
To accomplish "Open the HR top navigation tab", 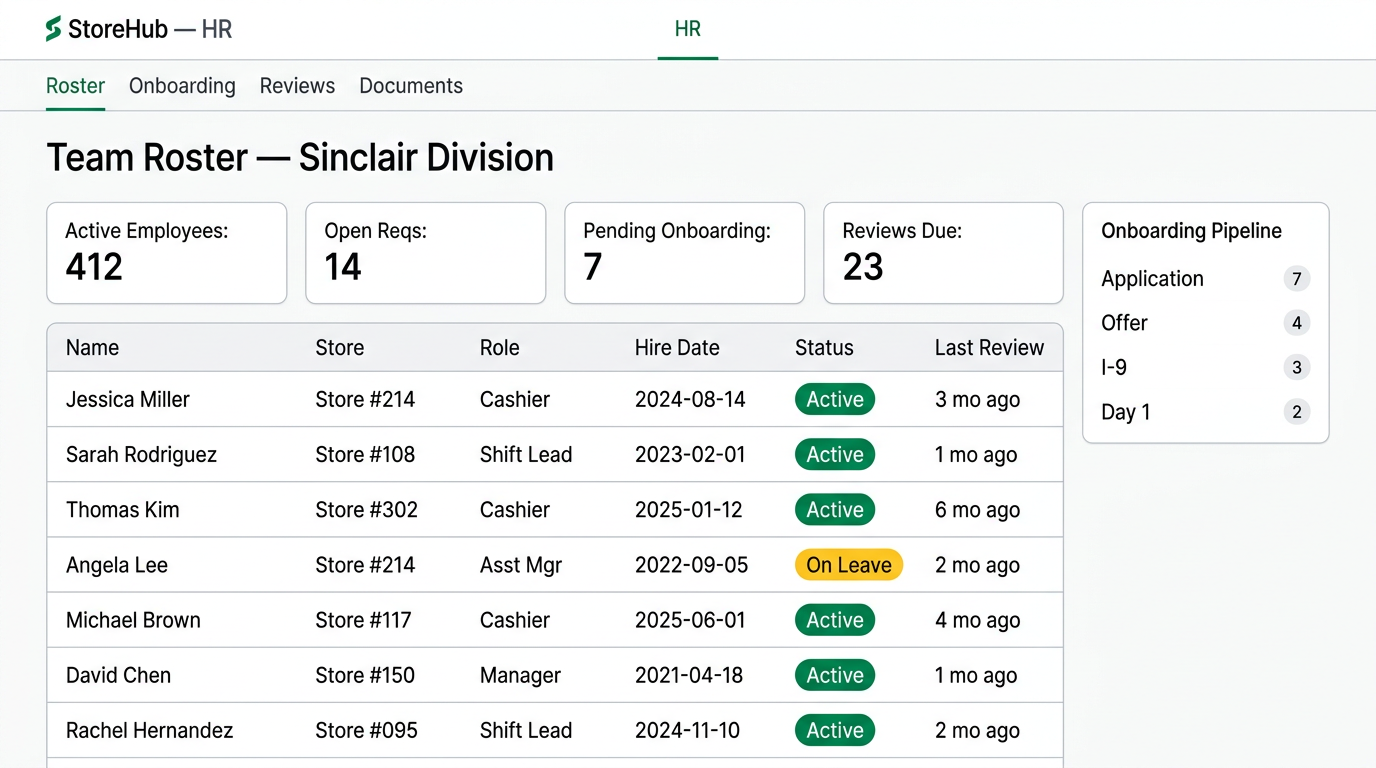I will 688,29.
